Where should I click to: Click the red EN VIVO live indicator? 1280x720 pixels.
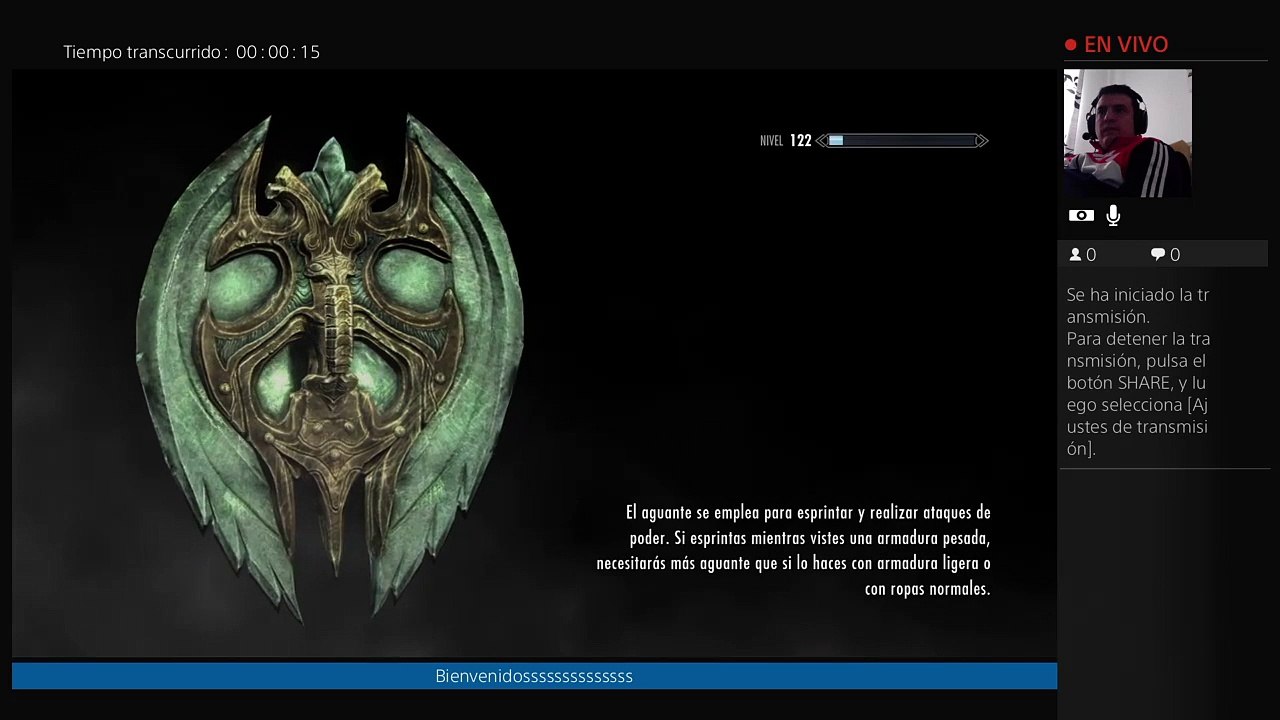pyautogui.click(x=1116, y=44)
